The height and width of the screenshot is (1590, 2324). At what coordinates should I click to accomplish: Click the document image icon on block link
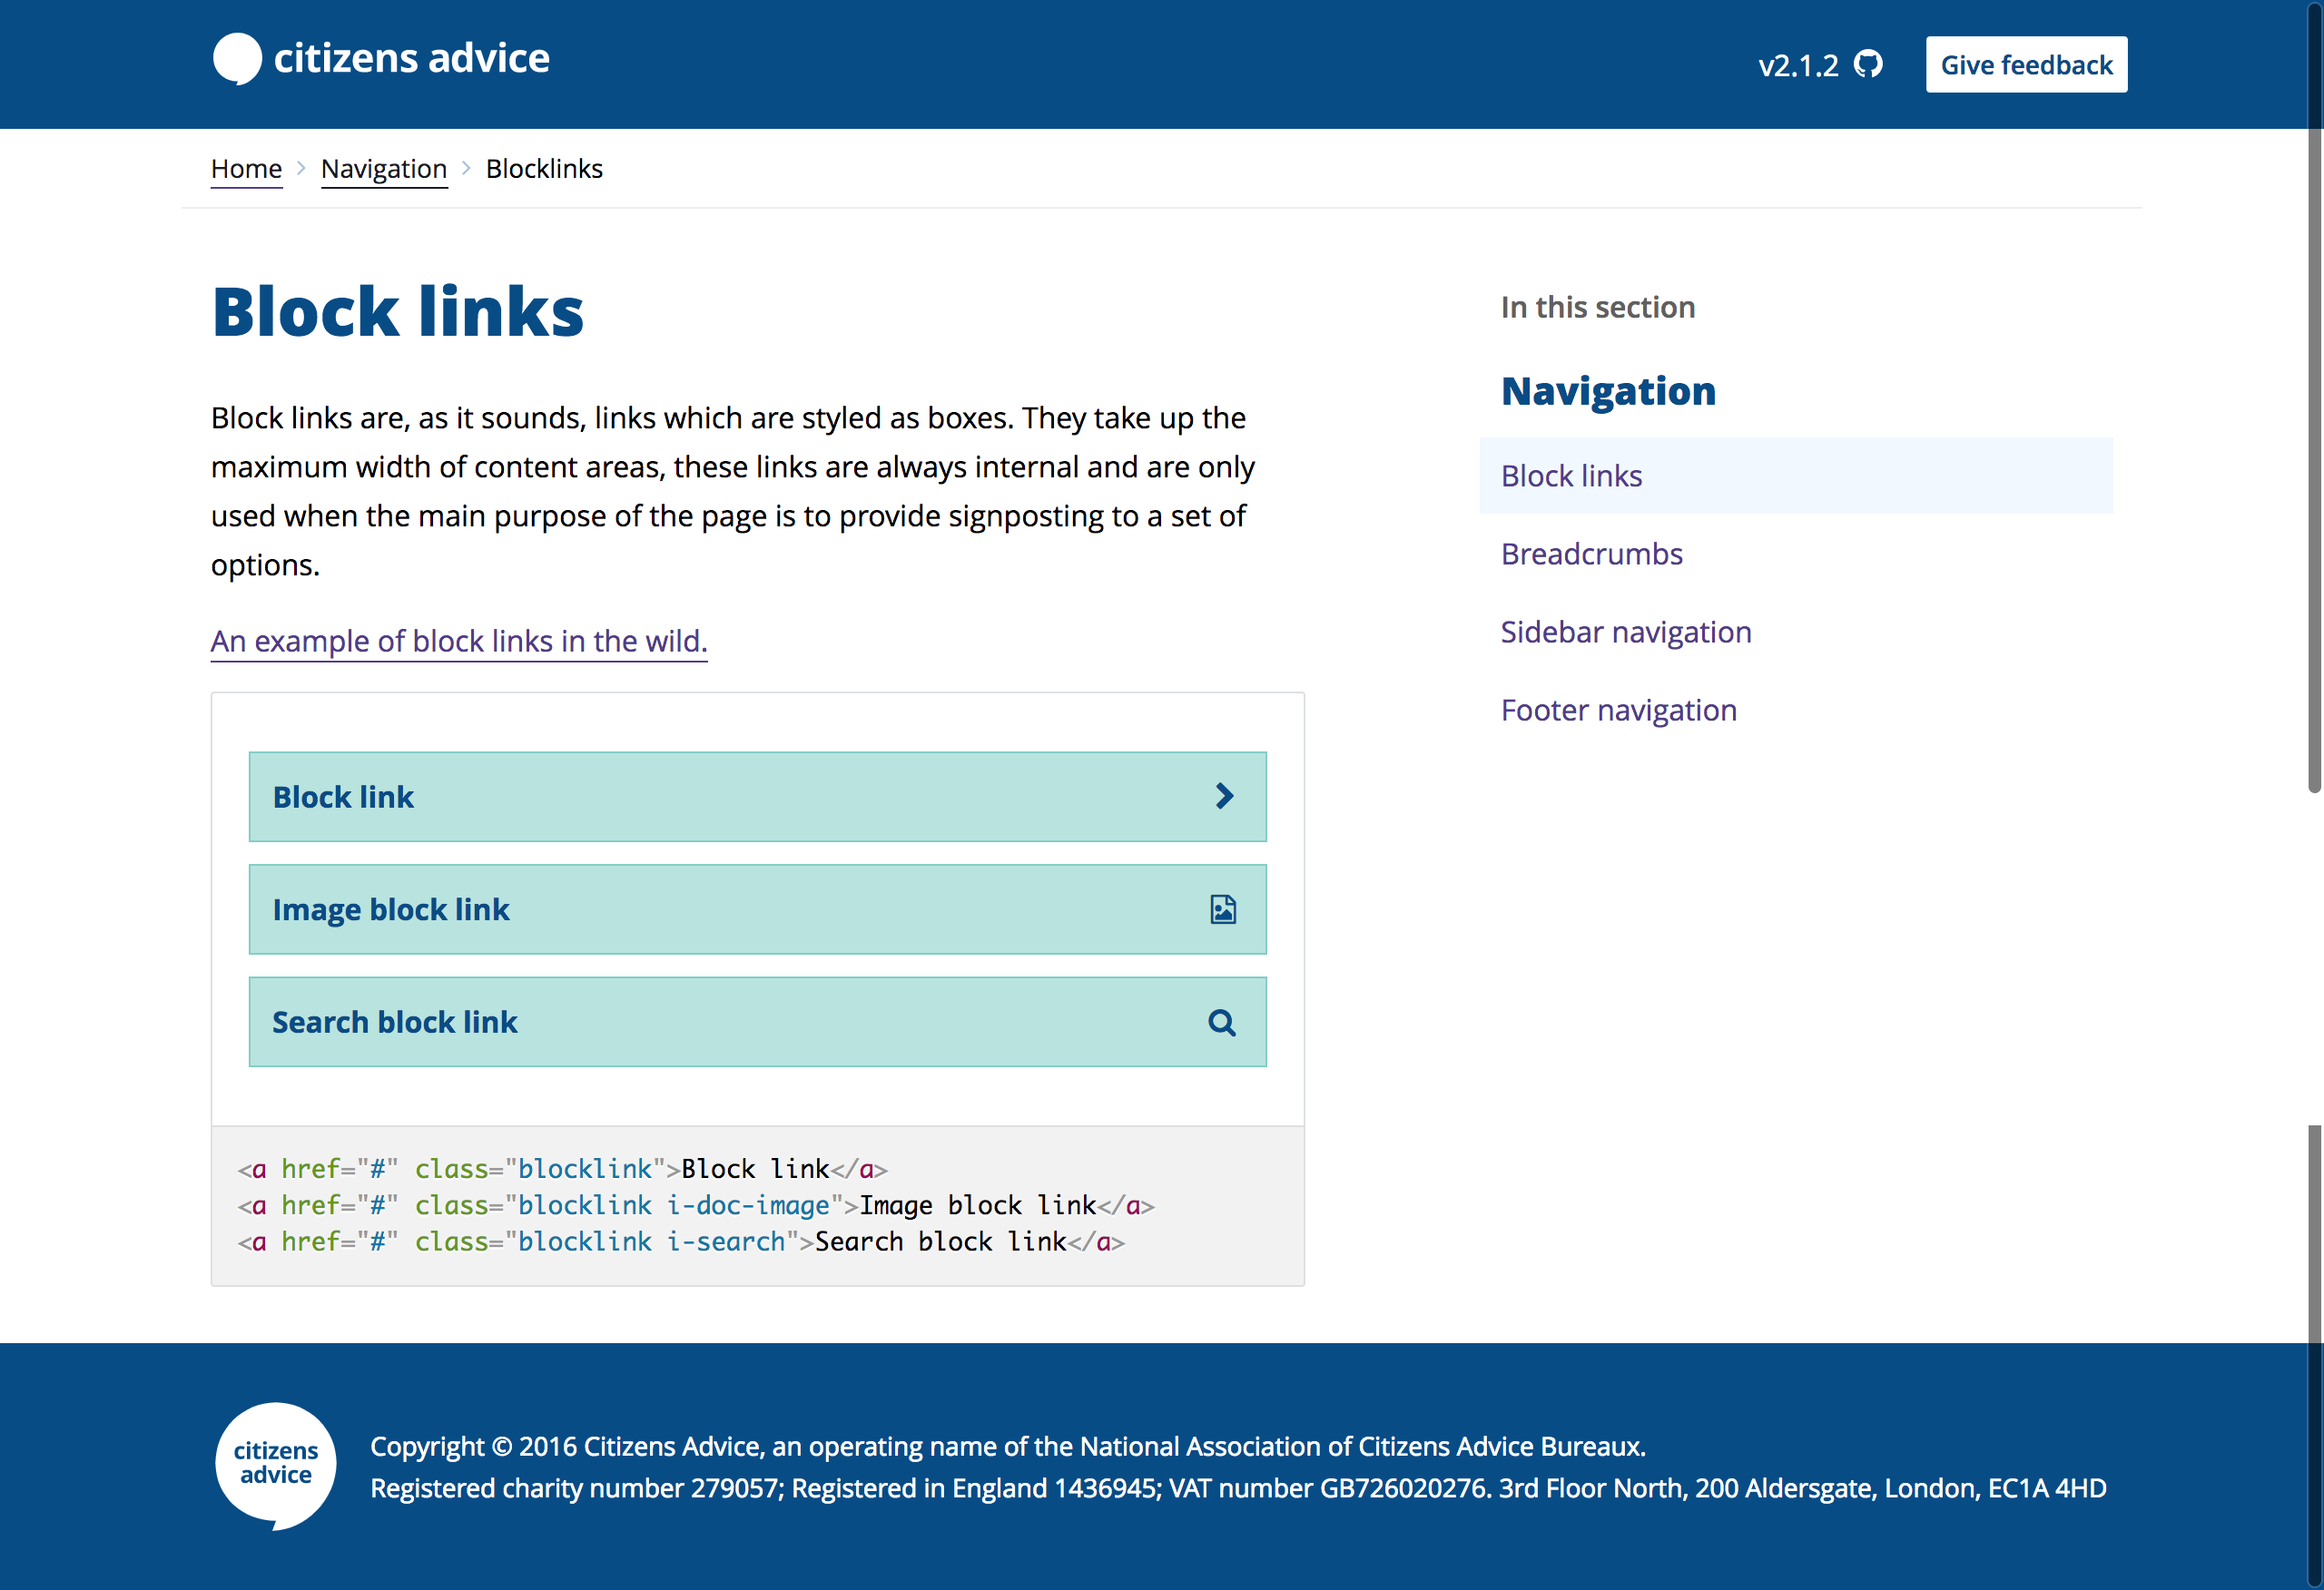click(x=1223, y=909)
